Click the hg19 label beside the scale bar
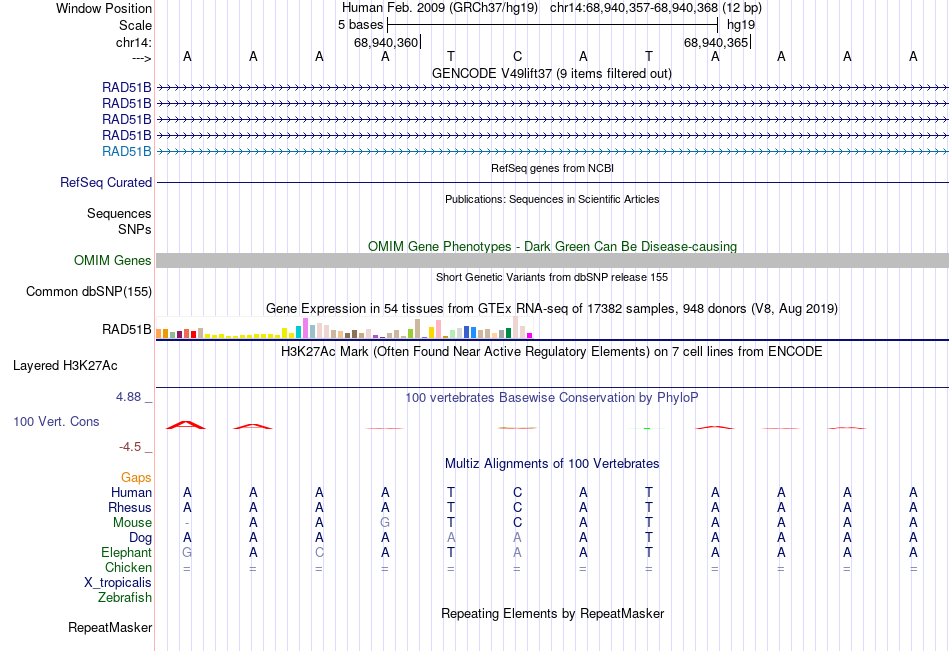Screen dimensions: 950x651 (741, 25)
